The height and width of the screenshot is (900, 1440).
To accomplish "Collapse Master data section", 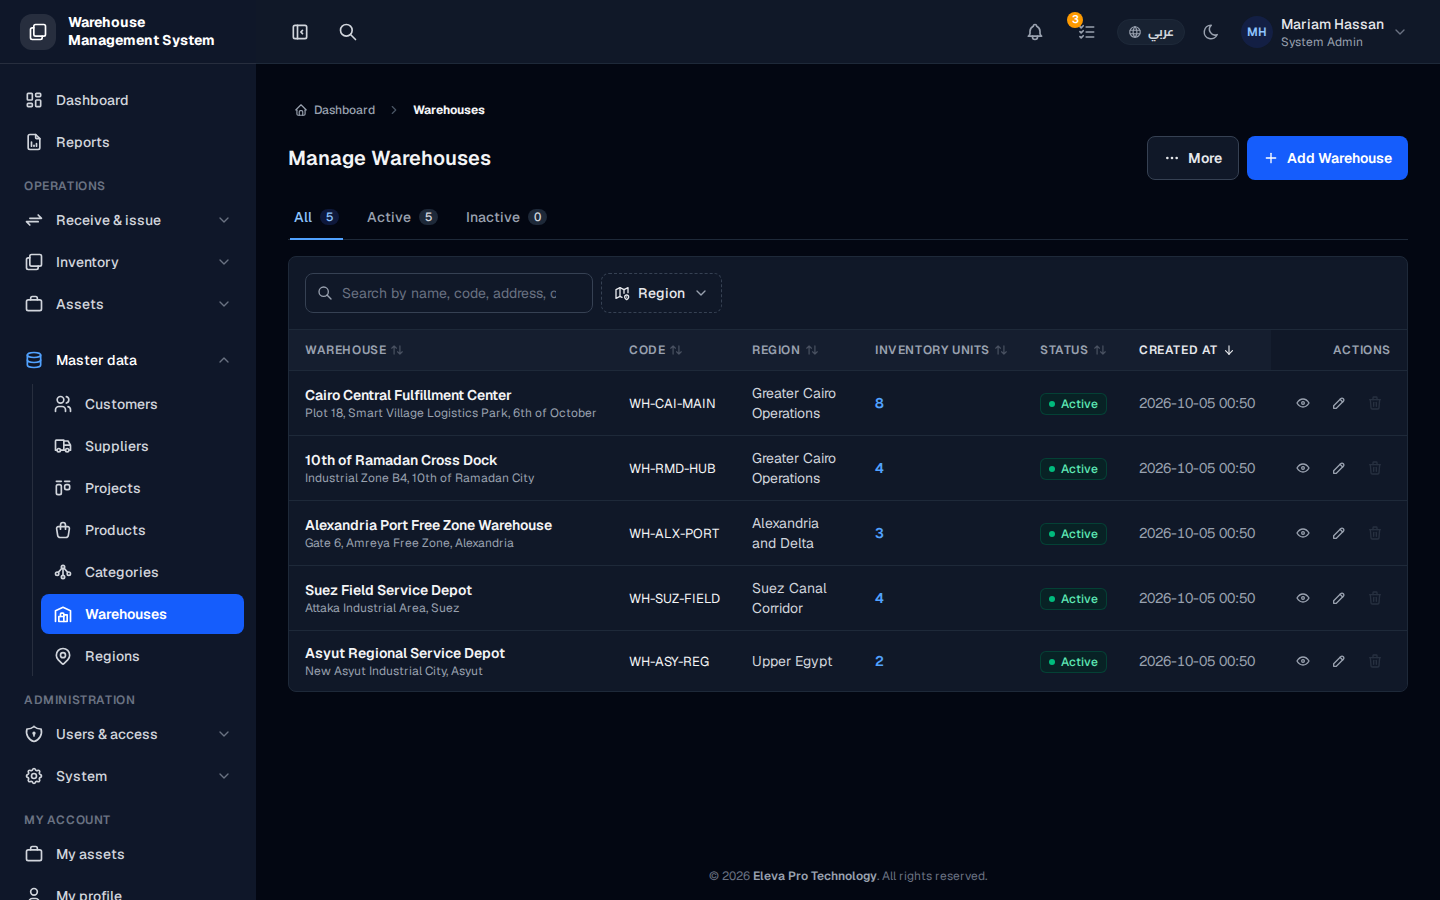I will pyautogui.click(x=128, y=360).
